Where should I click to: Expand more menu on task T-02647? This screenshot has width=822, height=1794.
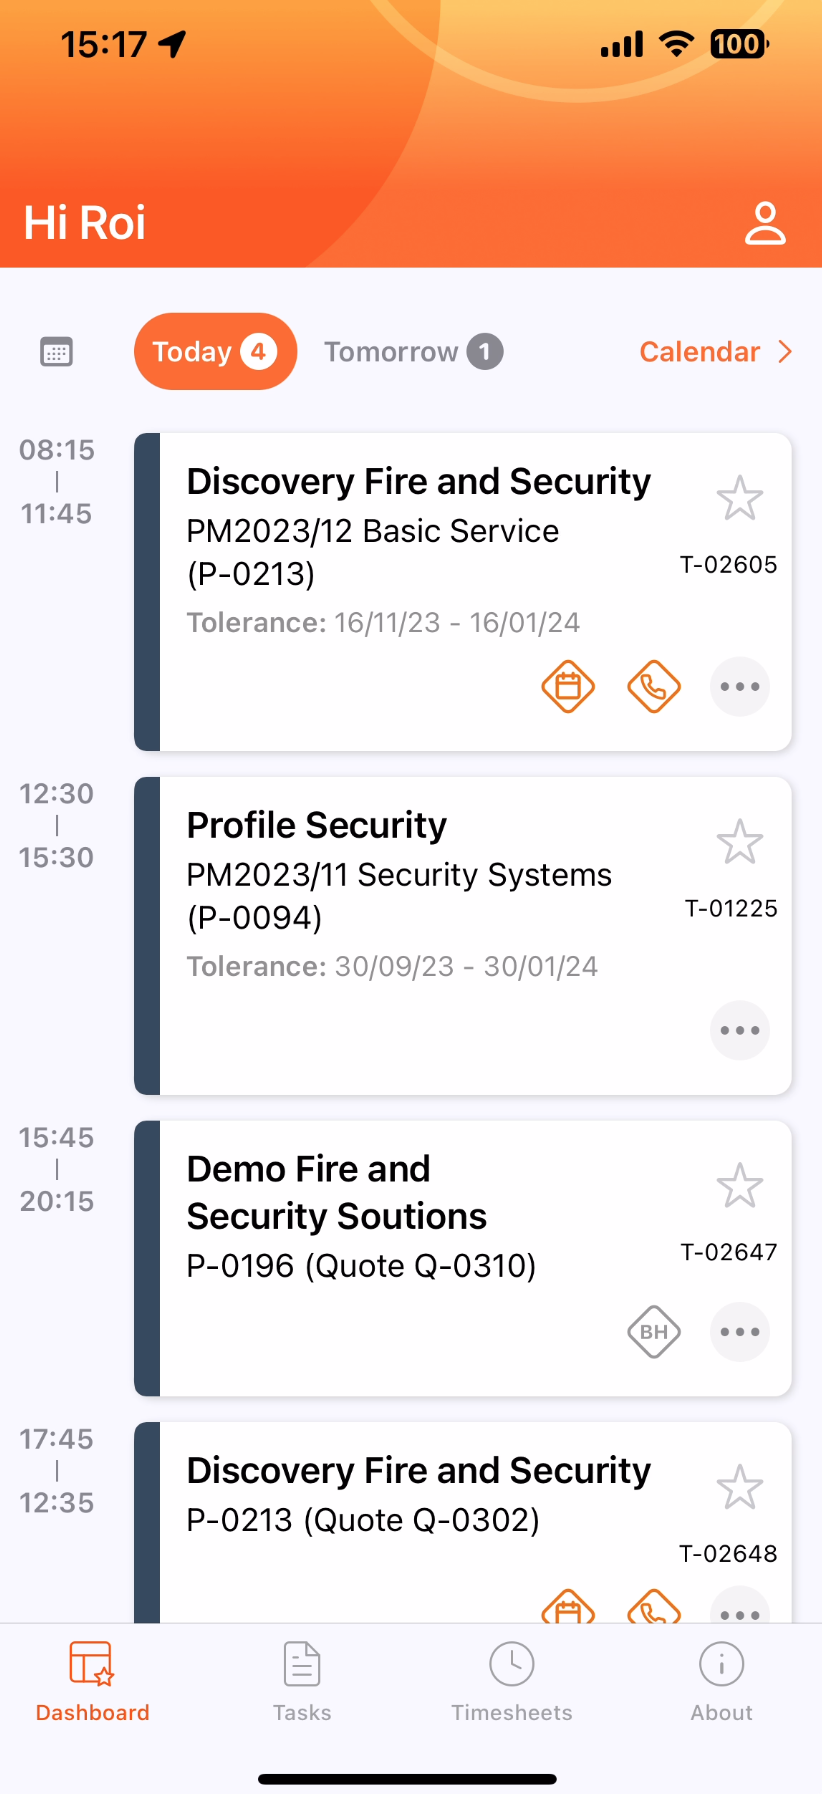pyautogui.click(x=740, y=1332)
